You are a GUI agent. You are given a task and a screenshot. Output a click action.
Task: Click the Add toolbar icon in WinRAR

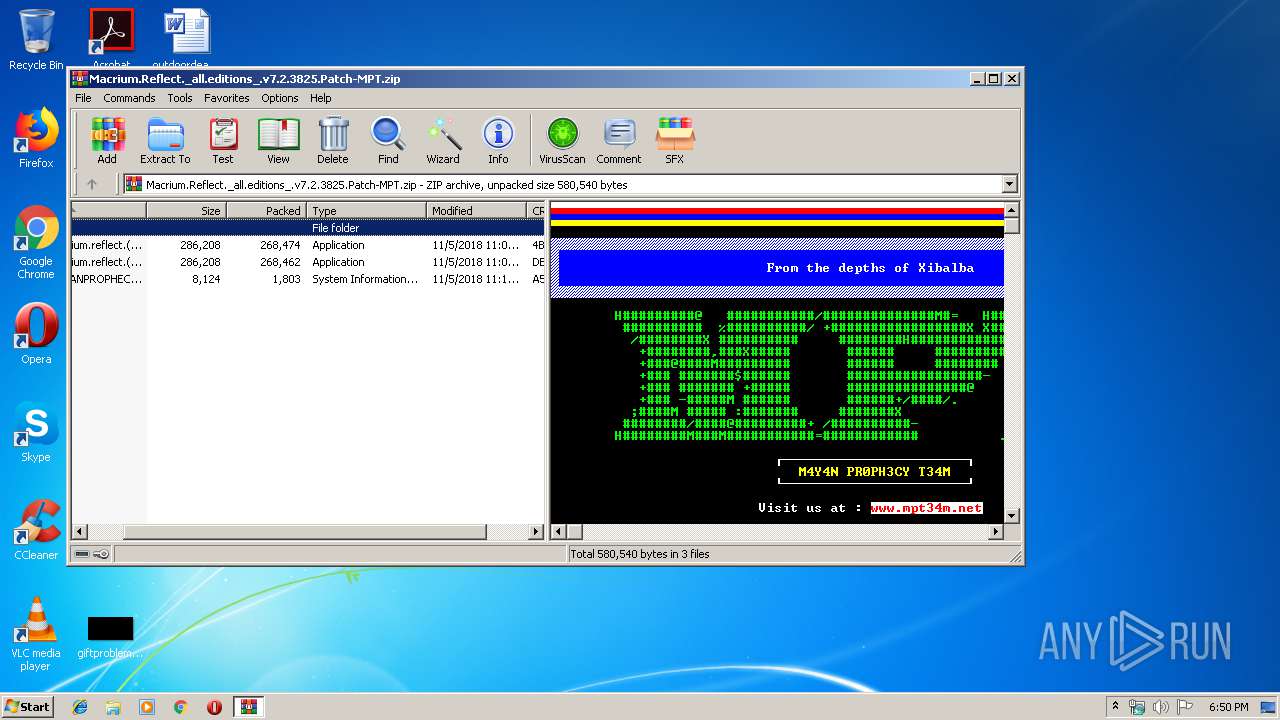tap(107, 140)
